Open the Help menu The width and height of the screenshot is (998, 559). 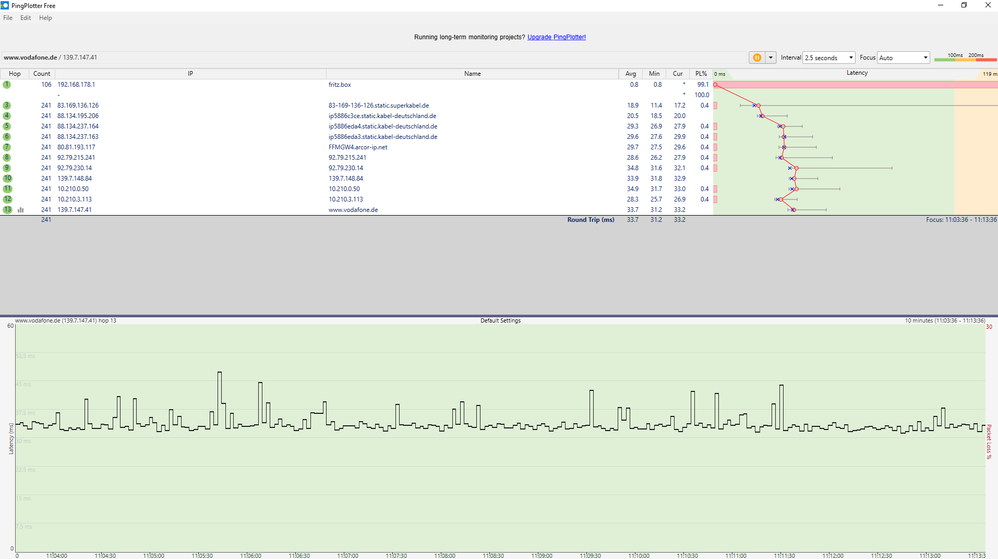coord(45,18)
